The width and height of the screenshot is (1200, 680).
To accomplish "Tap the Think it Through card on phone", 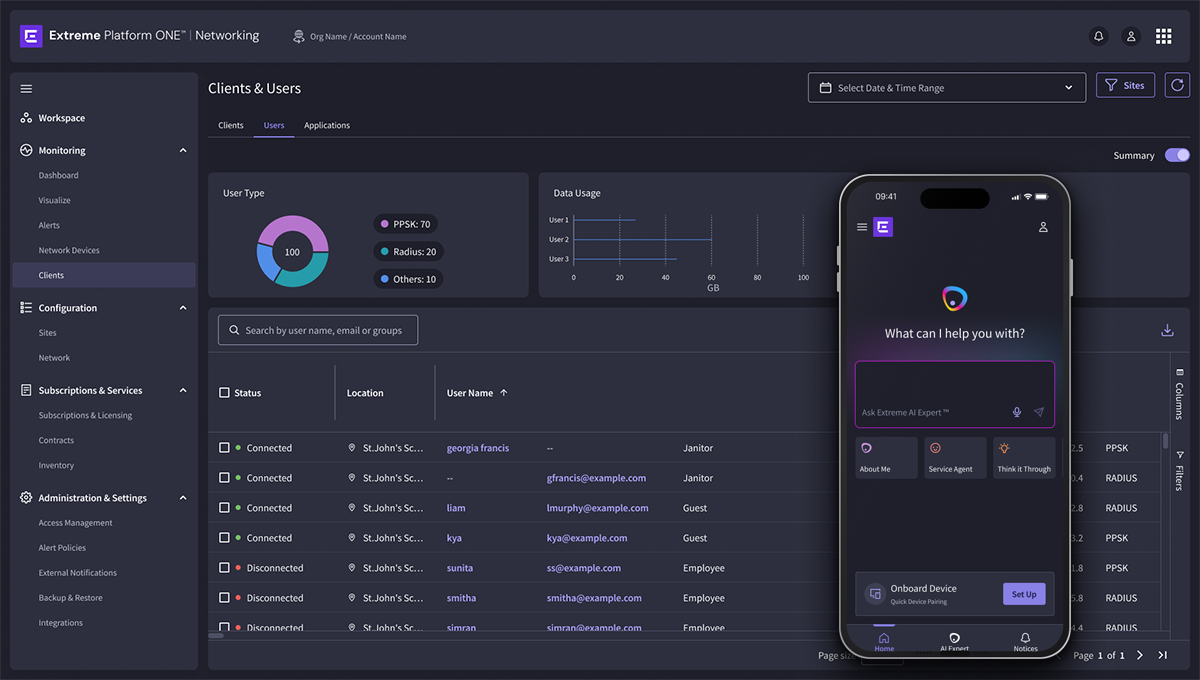I will (x=1024, y=458).
